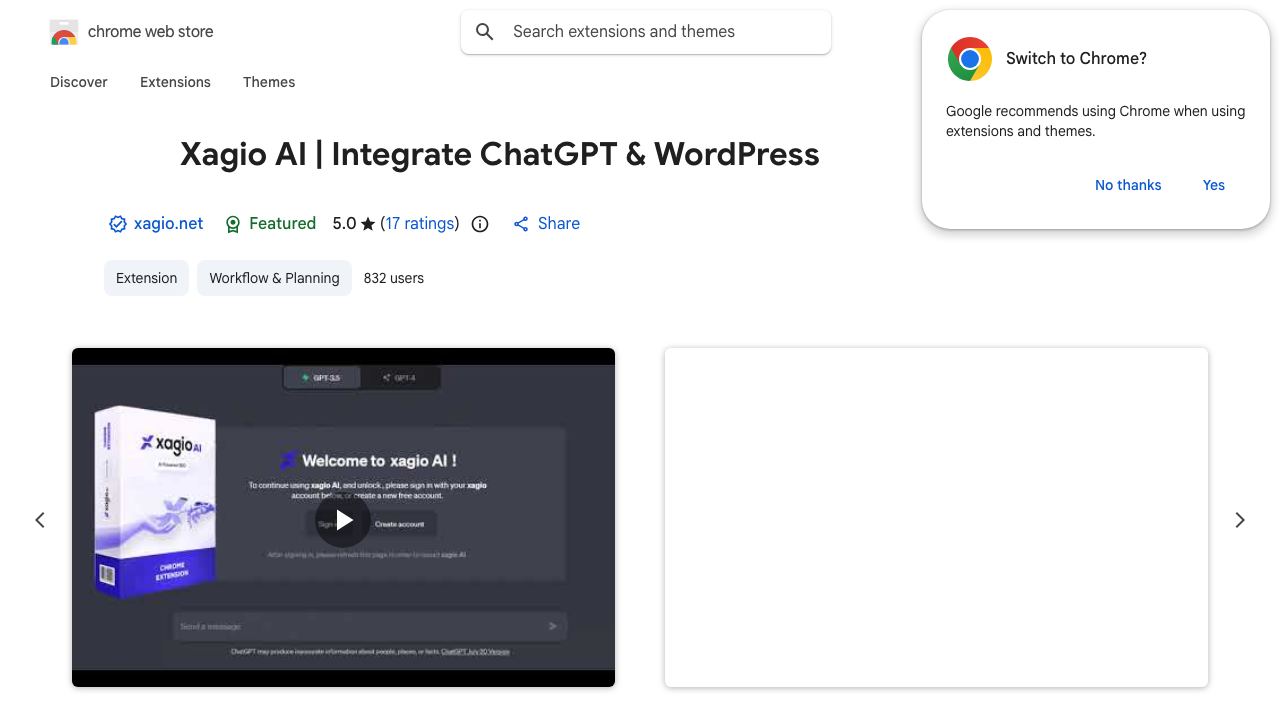Image resolution: width=1280 pixels, height=720 pixels.
Task: Click the Featured badge icon
Action: coord(233,224)
